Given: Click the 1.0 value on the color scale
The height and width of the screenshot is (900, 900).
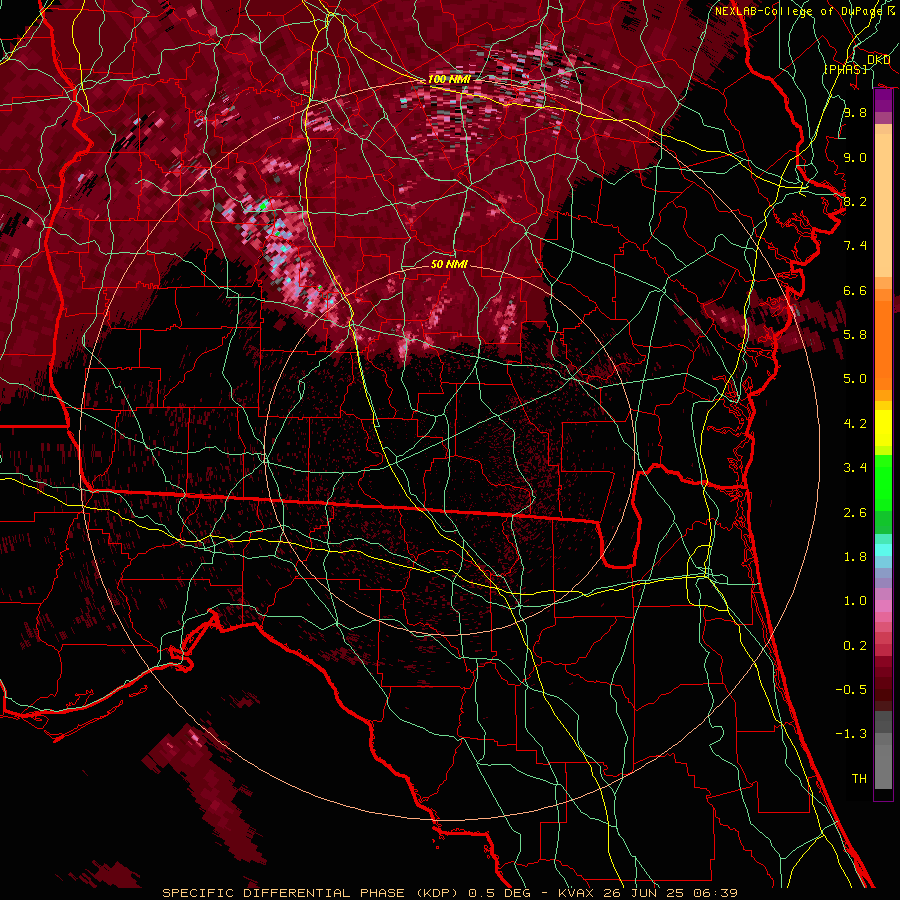Looking at the screenshot, I should [855, 601].
